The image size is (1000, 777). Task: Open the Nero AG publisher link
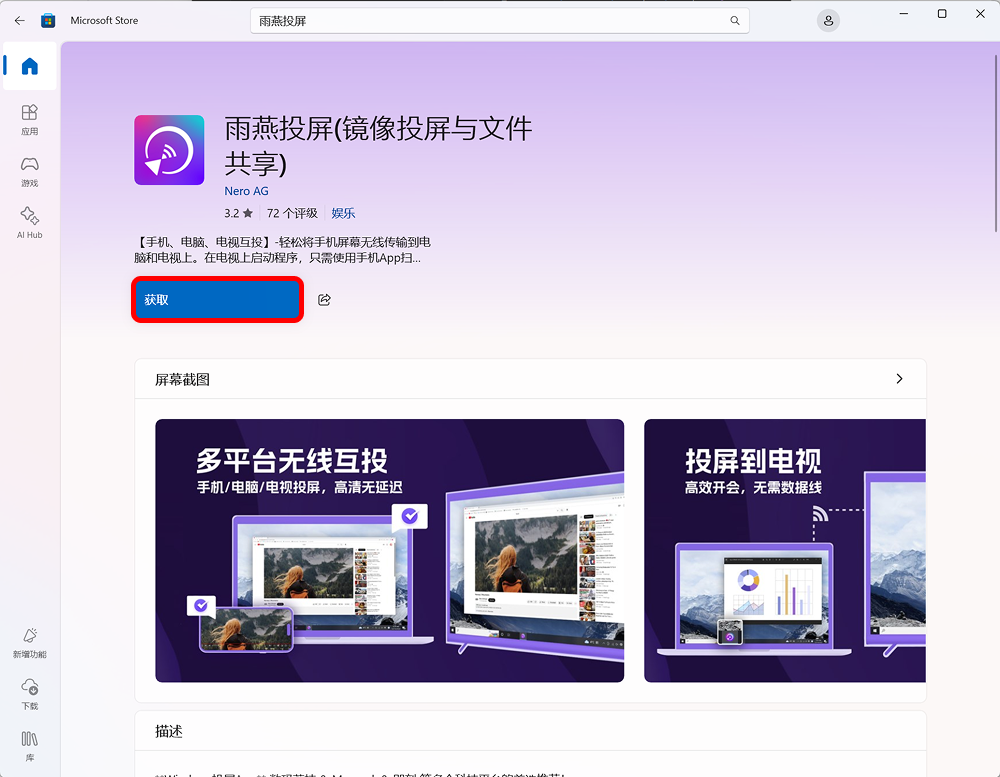point(246,191)
